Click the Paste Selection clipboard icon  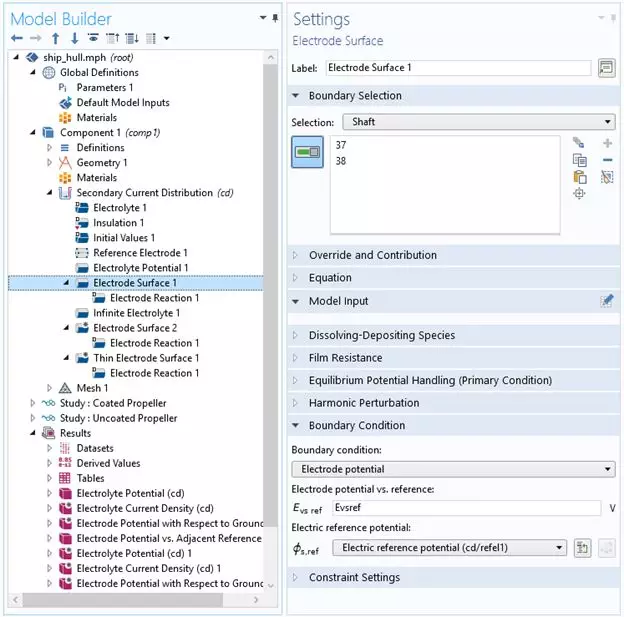[579, 177]
